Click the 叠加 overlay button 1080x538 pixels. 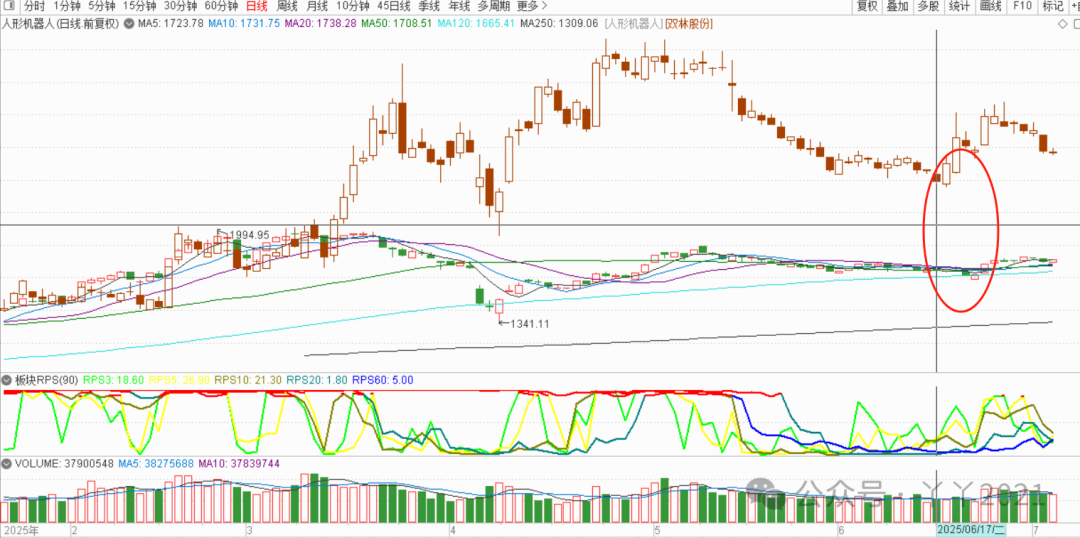[x=897, y=6]
